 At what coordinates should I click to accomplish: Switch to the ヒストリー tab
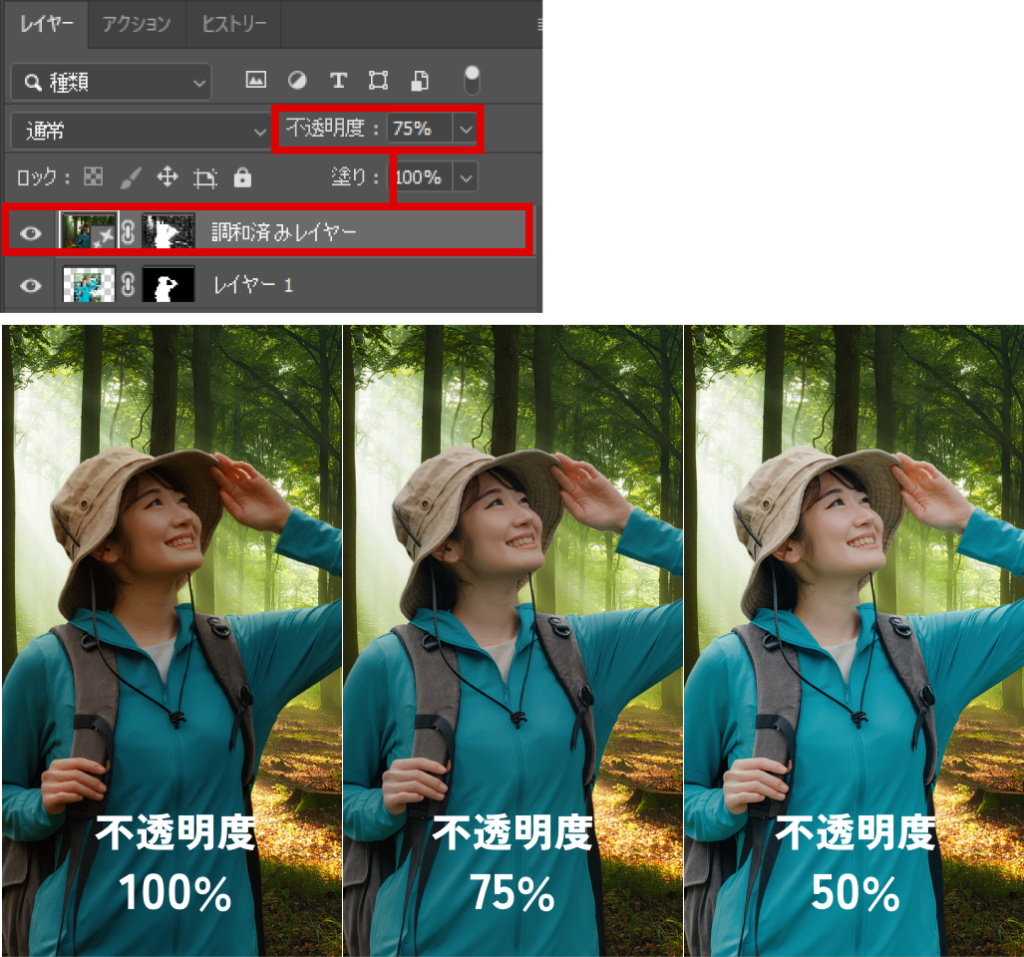coord(233,24)
